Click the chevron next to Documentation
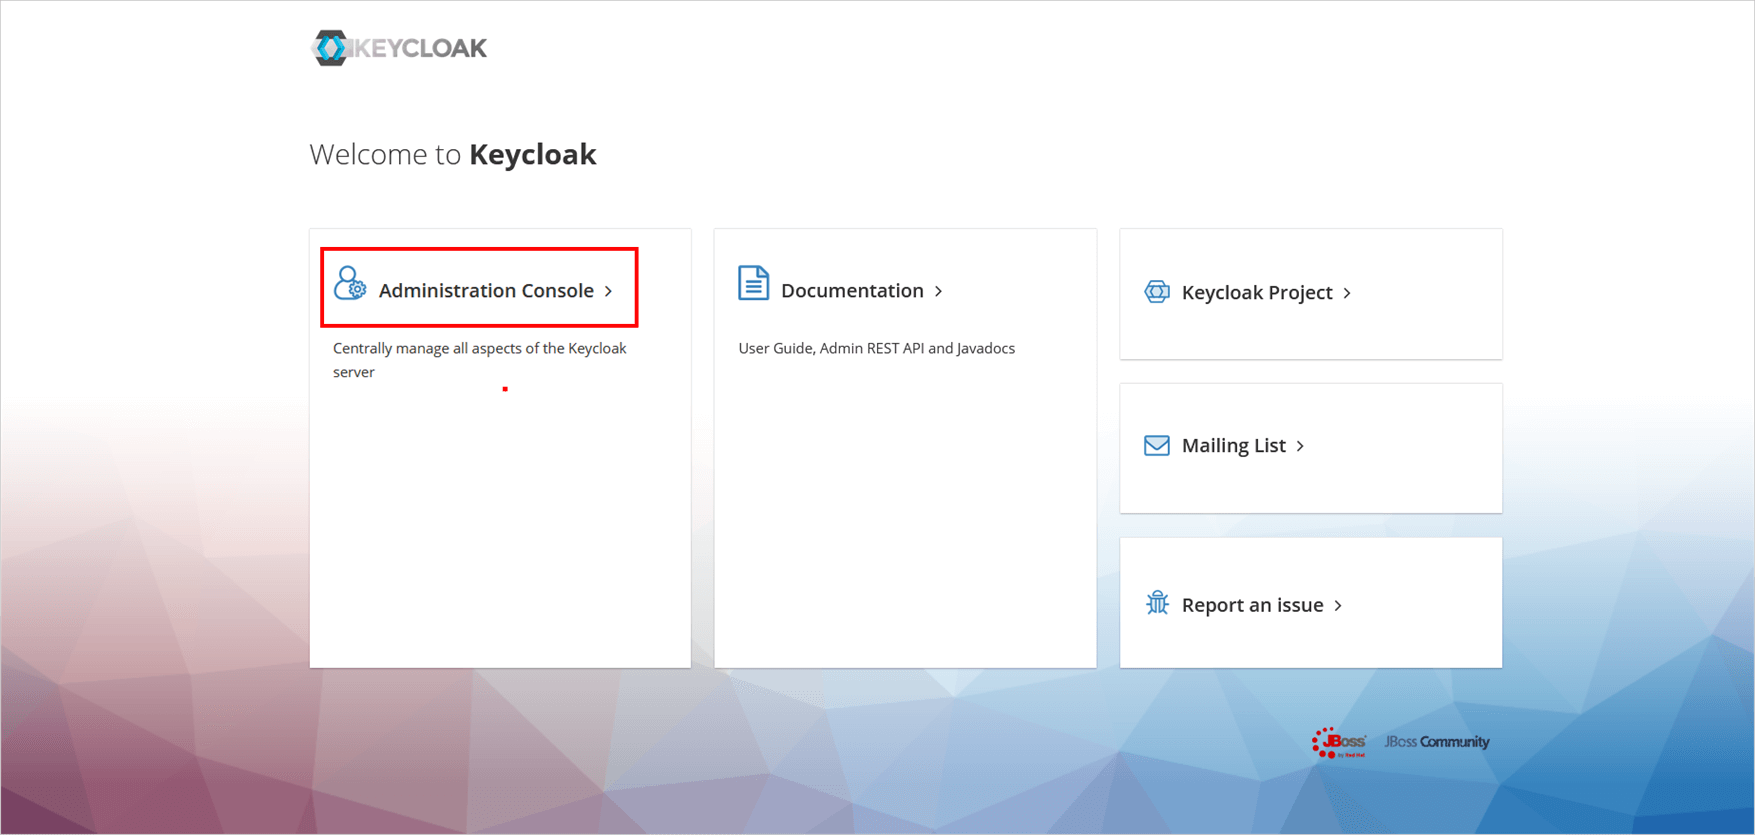 [938, 291]
